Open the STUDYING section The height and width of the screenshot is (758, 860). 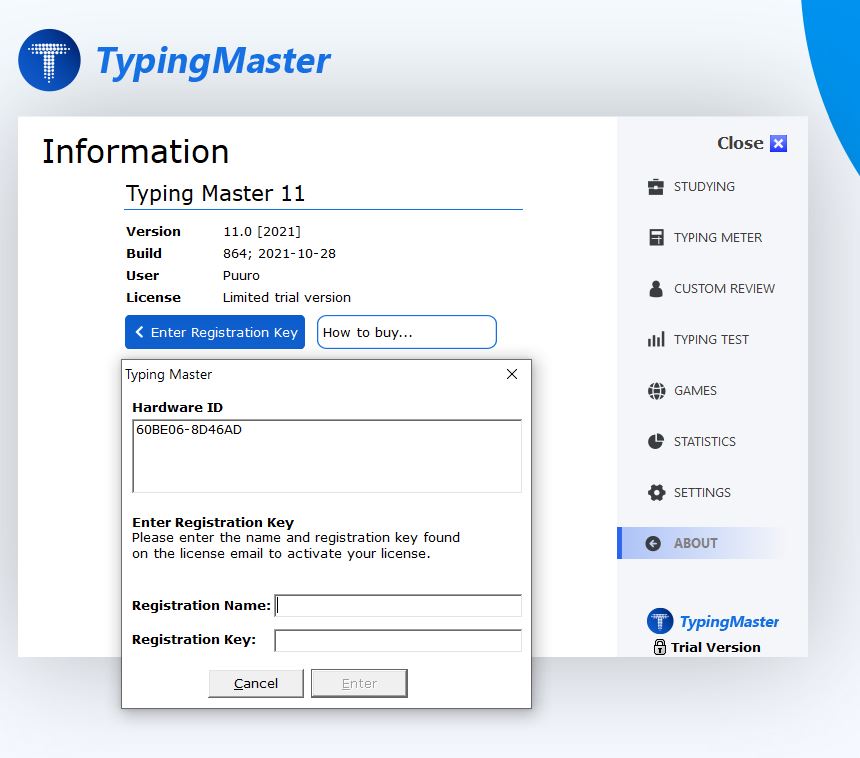point(704,187)
